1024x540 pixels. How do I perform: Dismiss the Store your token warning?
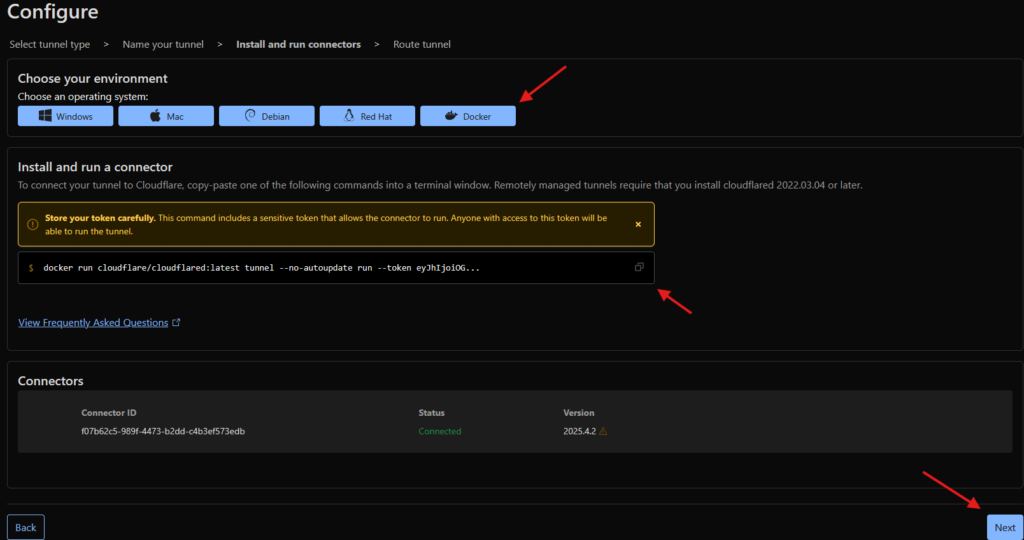click(x=638, y=224)
